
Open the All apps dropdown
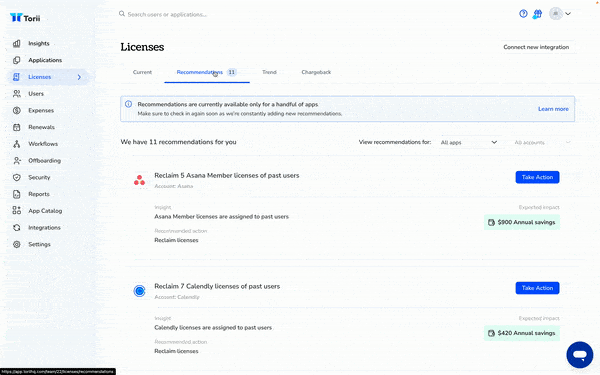[x=469, y=142]
